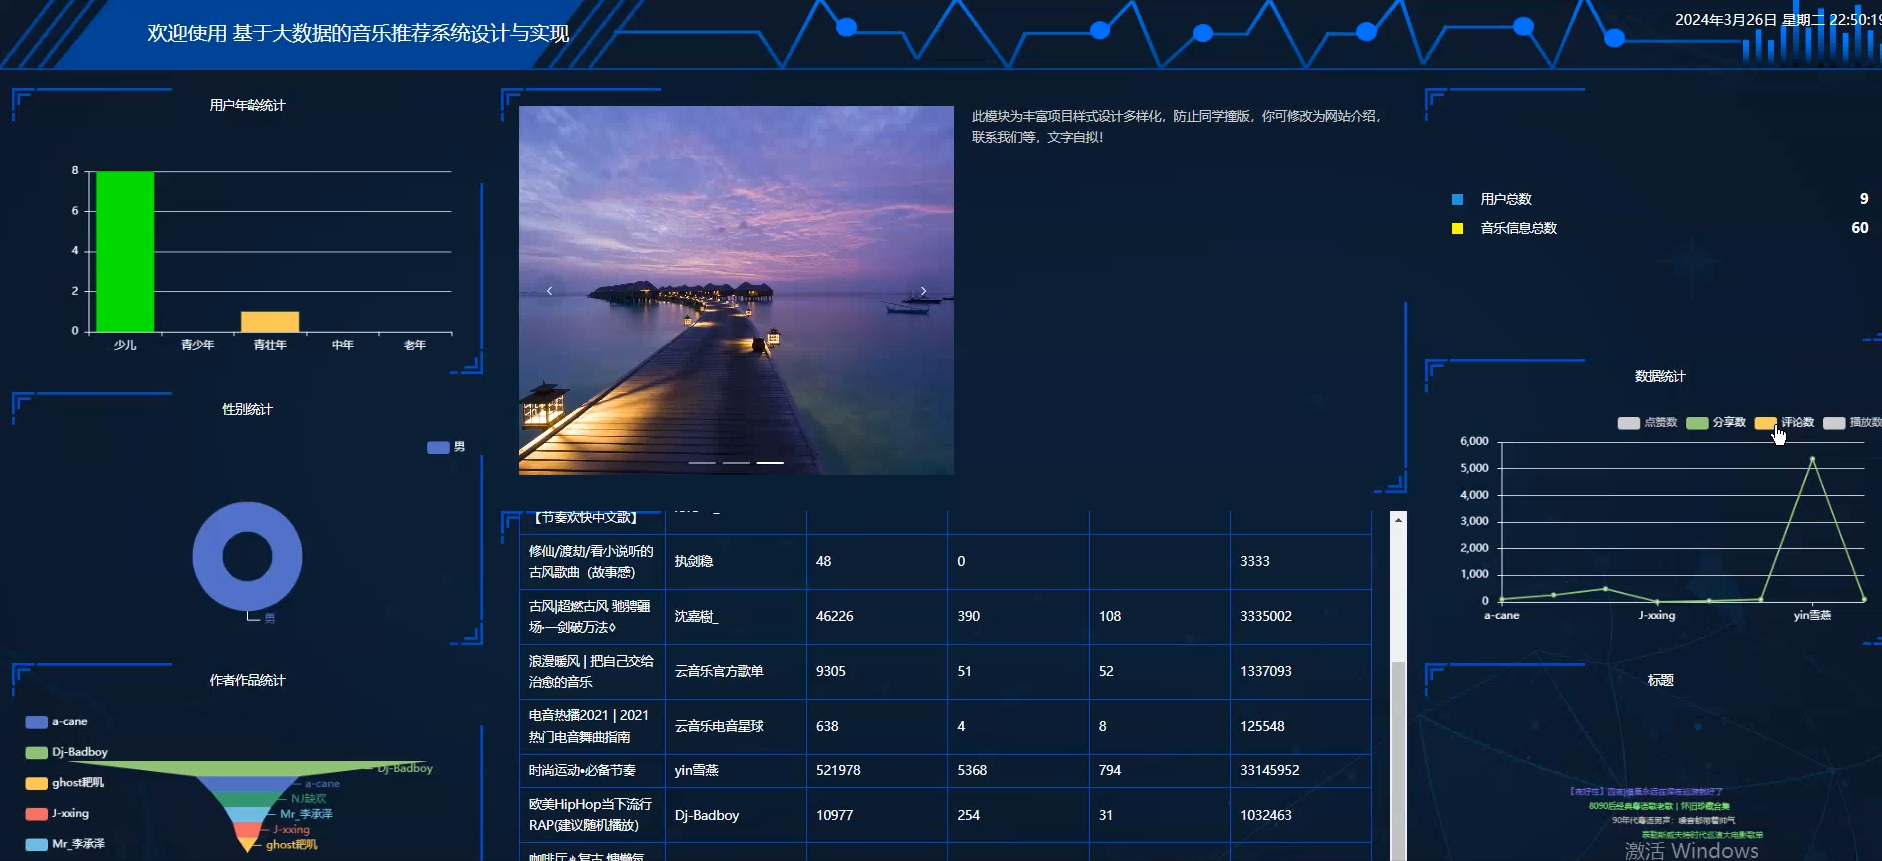This screenshot has width=1882, height=861.
Task: Select the red J-xxing funnel segment
Action: [248, 830]
